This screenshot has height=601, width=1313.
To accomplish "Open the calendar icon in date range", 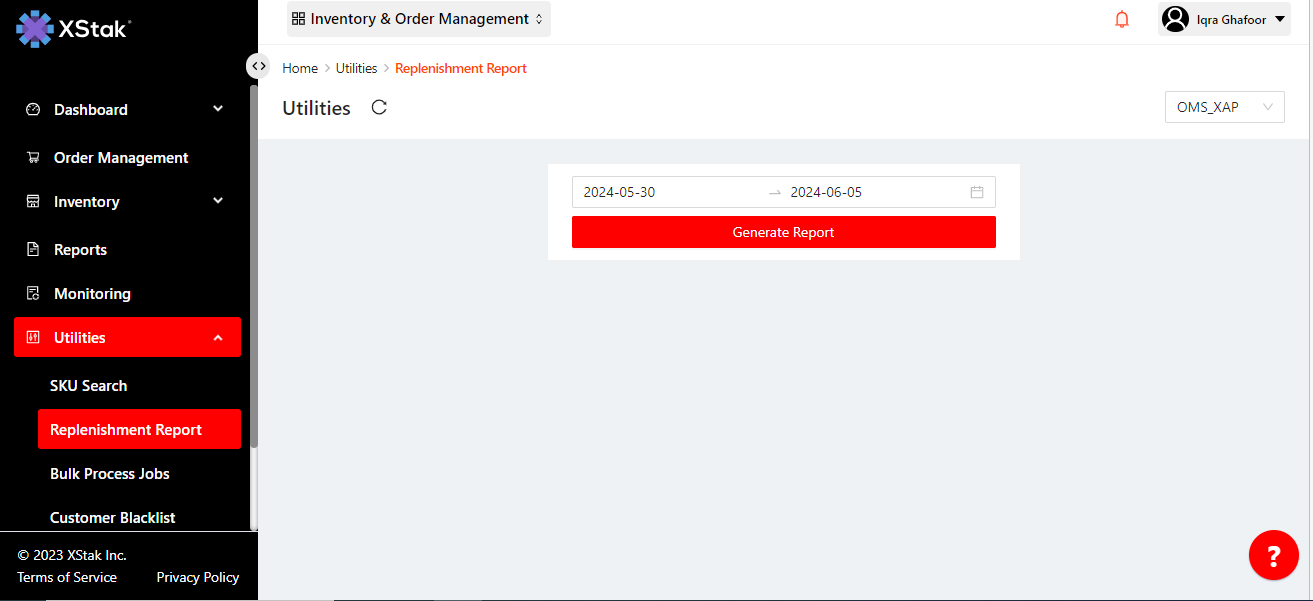I will (977, 192).
